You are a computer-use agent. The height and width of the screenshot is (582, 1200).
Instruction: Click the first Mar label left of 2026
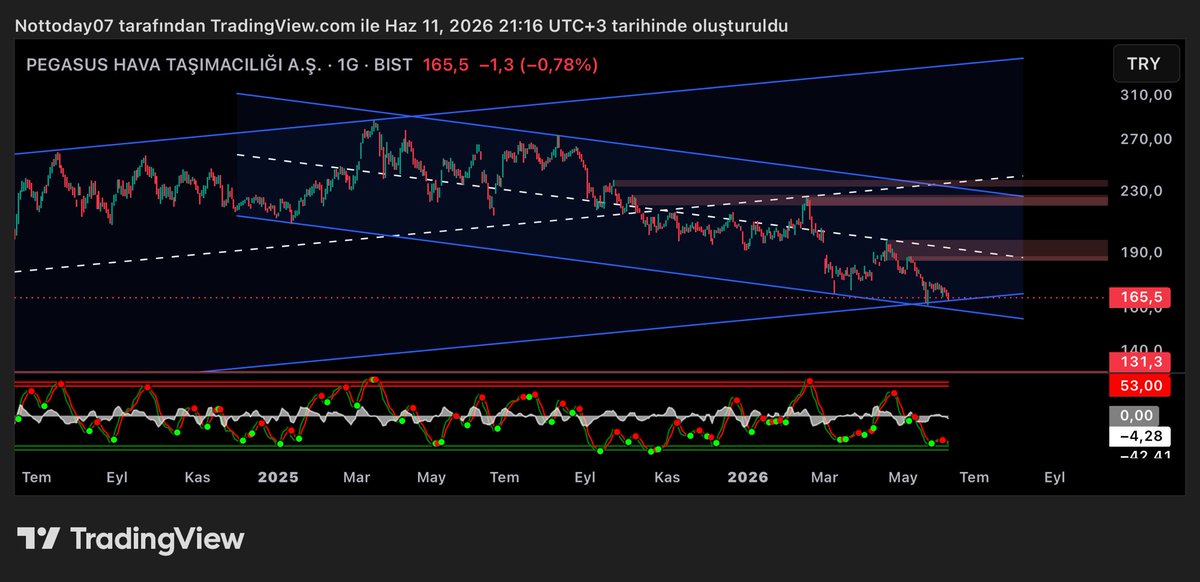358,478
